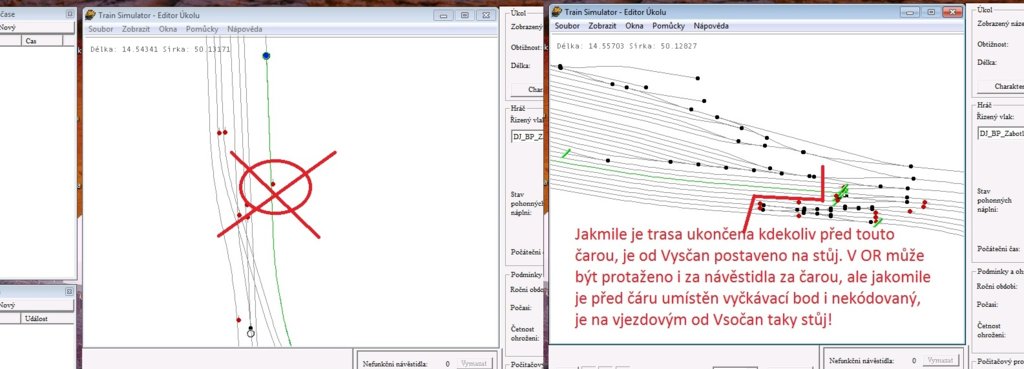Open Soubor menu in right editor window
Image resolution: width=1024 pixels, height=369 pixels.
coord(568,26)
